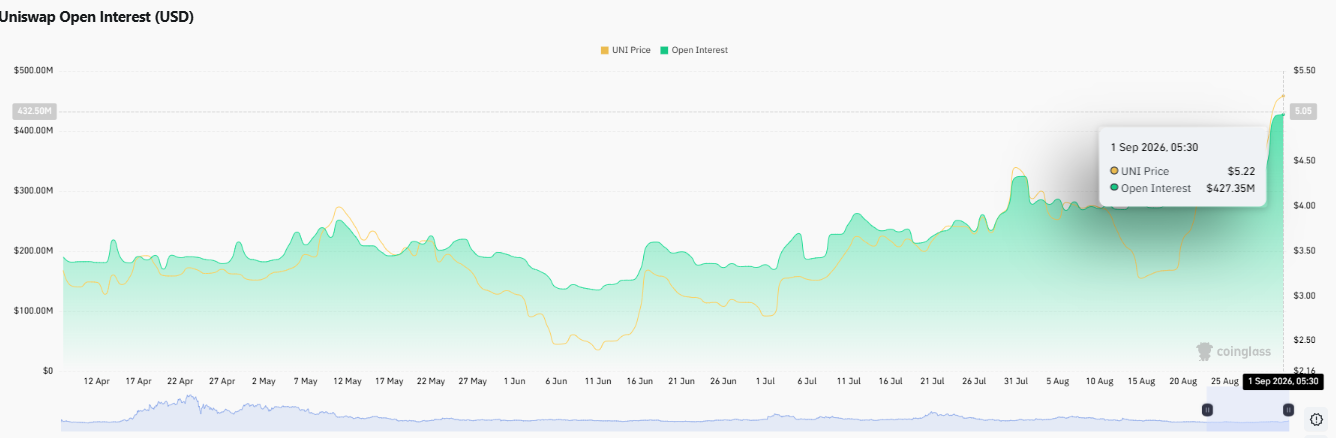The height and width of the screenshot is (438, 1336).
Task: Click the '22 Apr' date label
Action: tap(180, 381)
